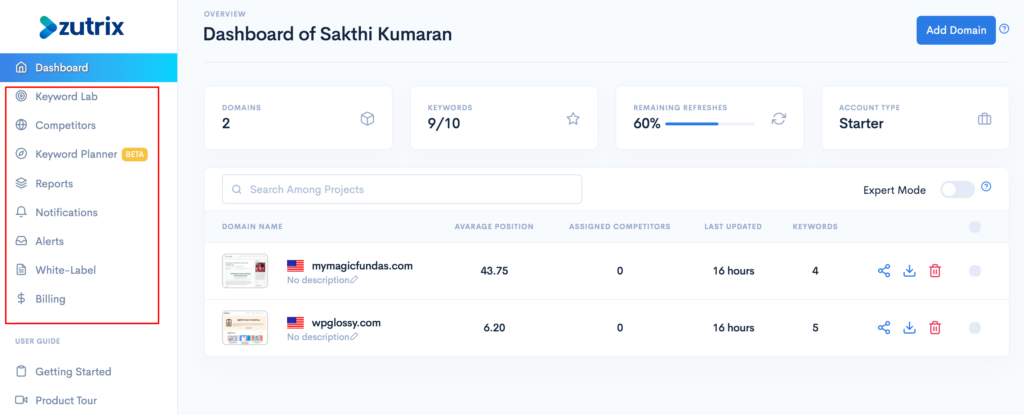Start the Product Tour
This screenshot has height=415, width=1024.
pyautogui.click(x=66, y=400)
